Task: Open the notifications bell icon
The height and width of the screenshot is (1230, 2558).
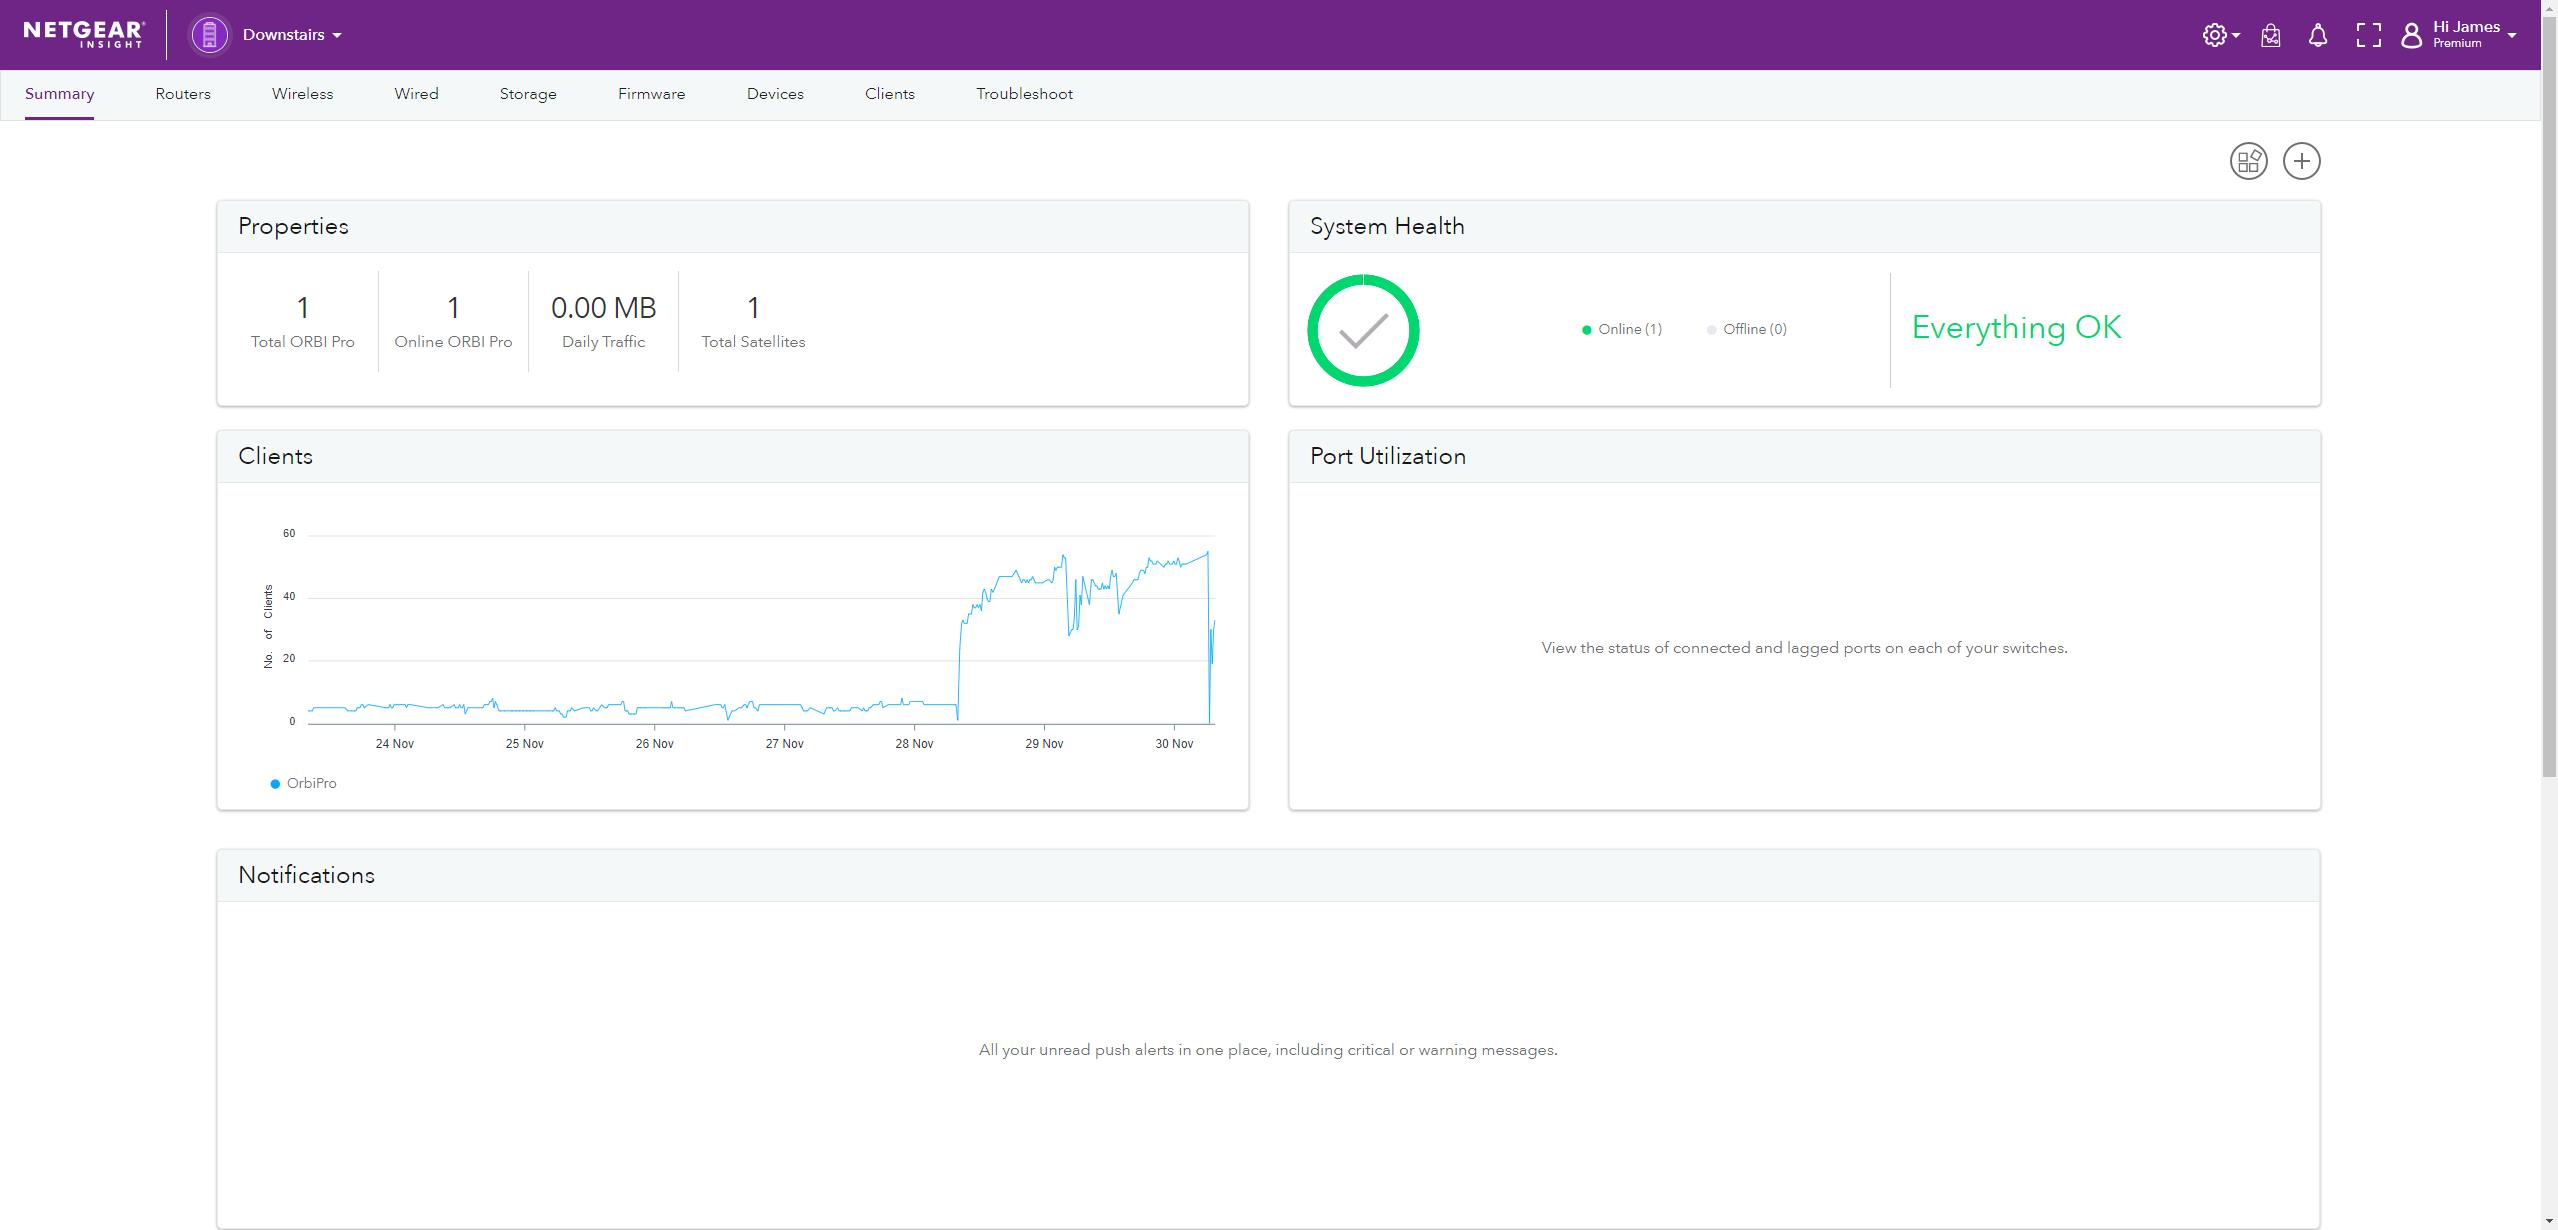Action: click(2317, 35)
